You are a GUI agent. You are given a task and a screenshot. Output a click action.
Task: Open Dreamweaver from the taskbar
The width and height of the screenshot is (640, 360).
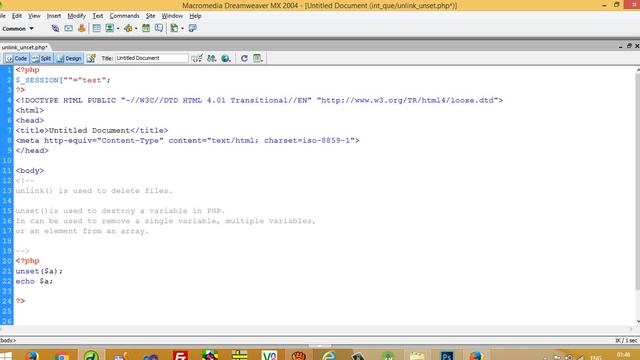91,356
